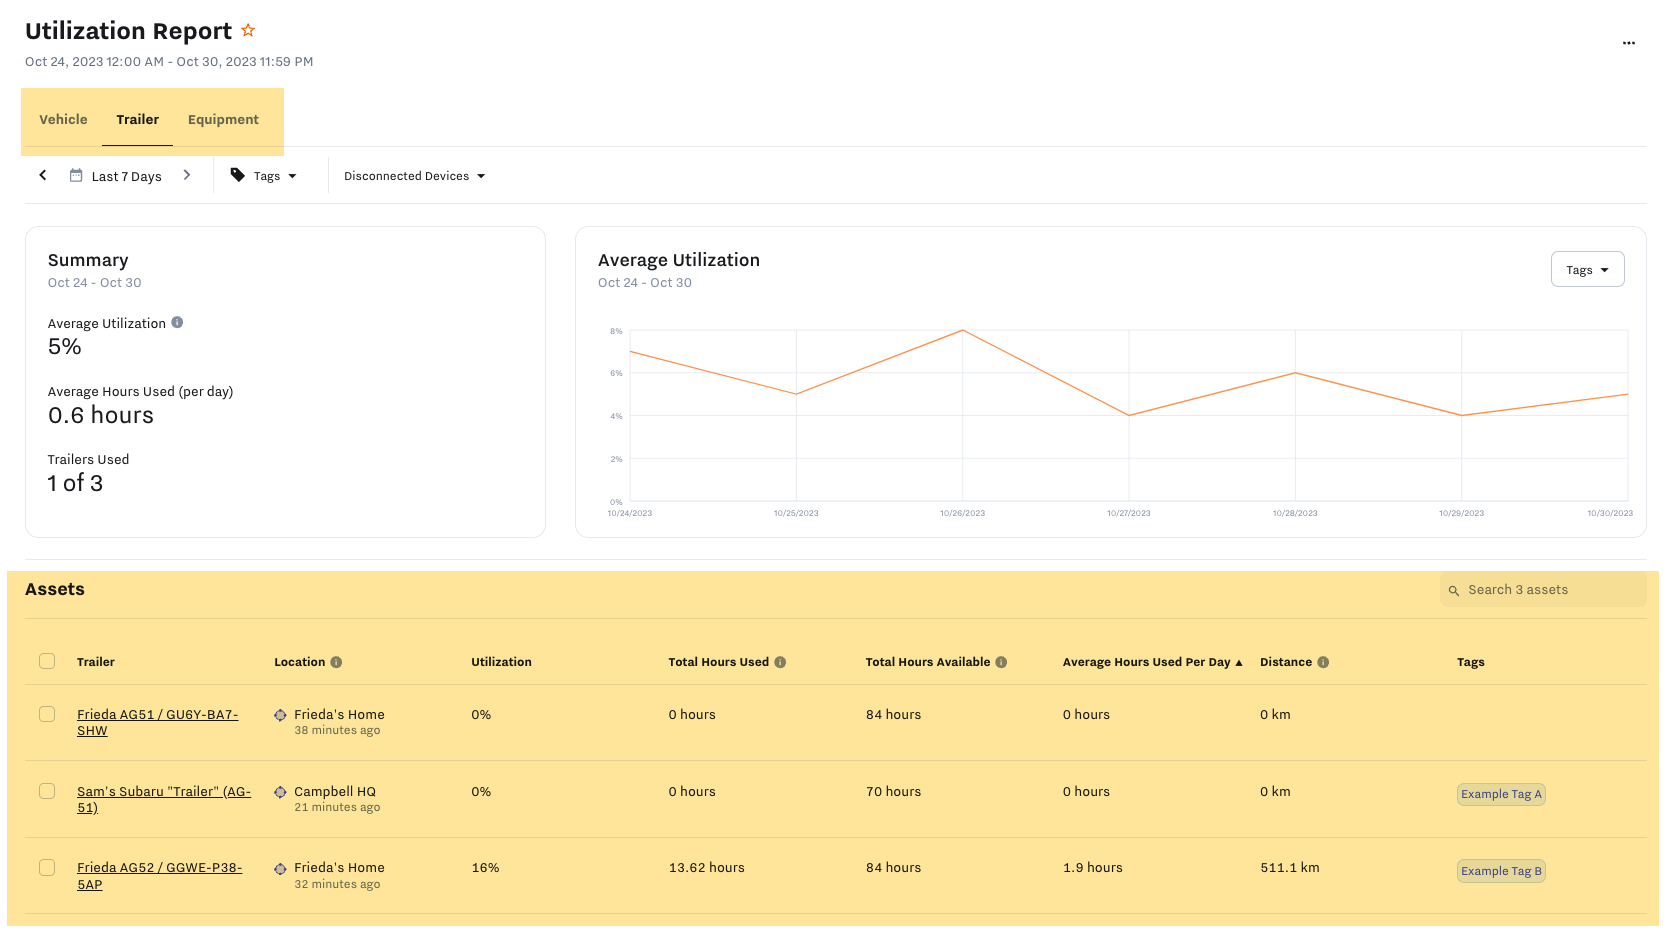Click the 1.9 hours average per day cell
This screenshot has width=1671, height=946.
(x=1092, y=868)
